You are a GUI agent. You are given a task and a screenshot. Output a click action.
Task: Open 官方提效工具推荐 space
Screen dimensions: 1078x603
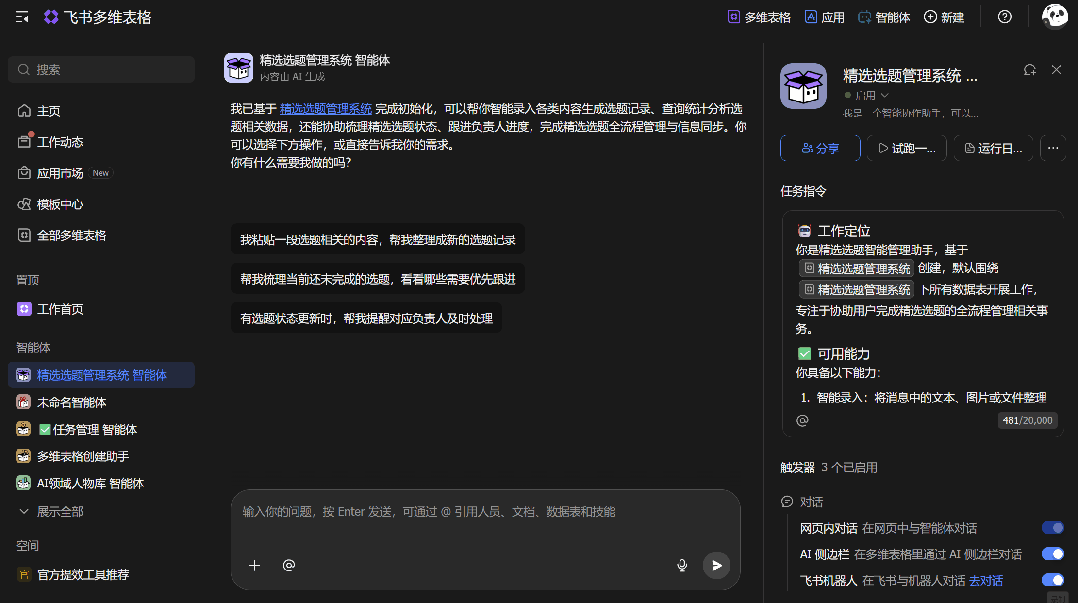point(102,575)
